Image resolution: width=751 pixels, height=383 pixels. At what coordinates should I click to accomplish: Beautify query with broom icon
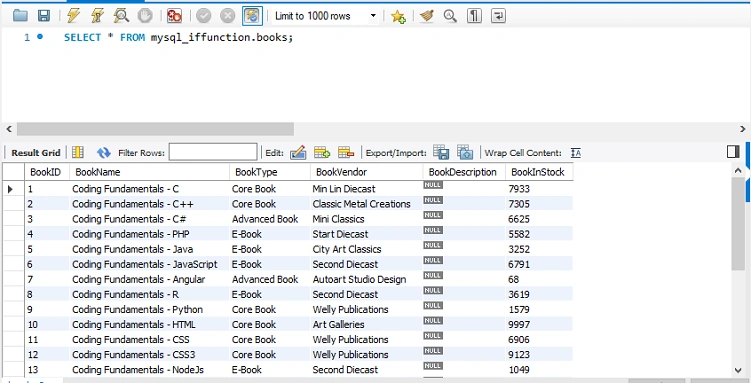tap(426, 16)
